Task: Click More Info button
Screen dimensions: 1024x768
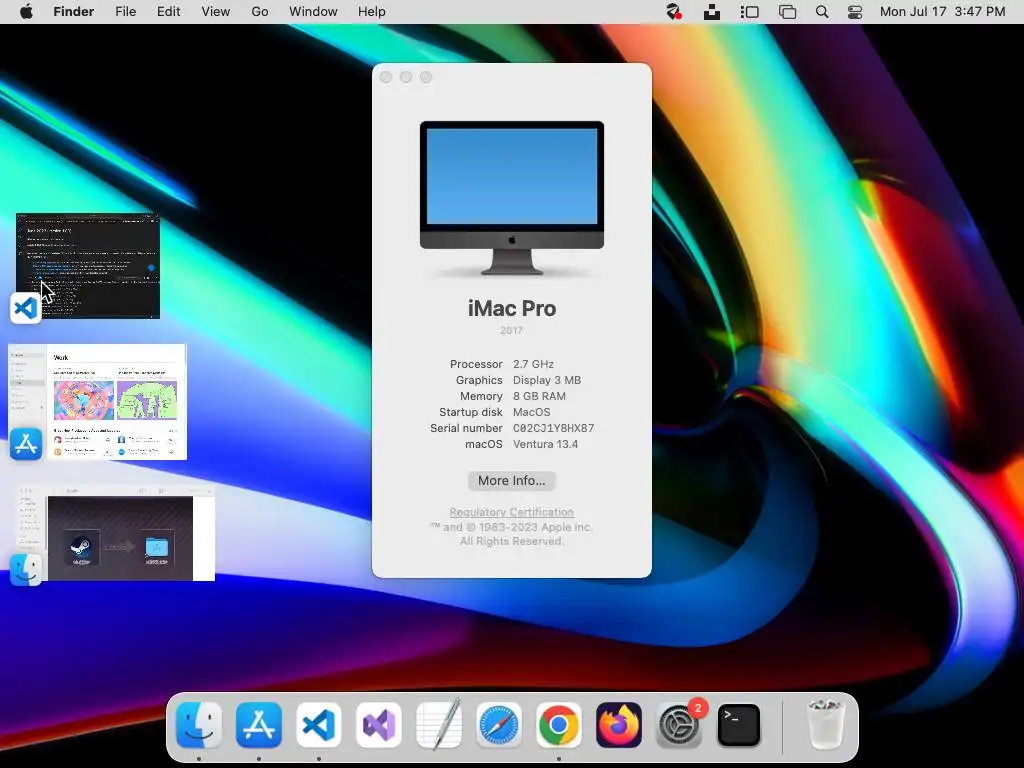Action: (511, 481)
